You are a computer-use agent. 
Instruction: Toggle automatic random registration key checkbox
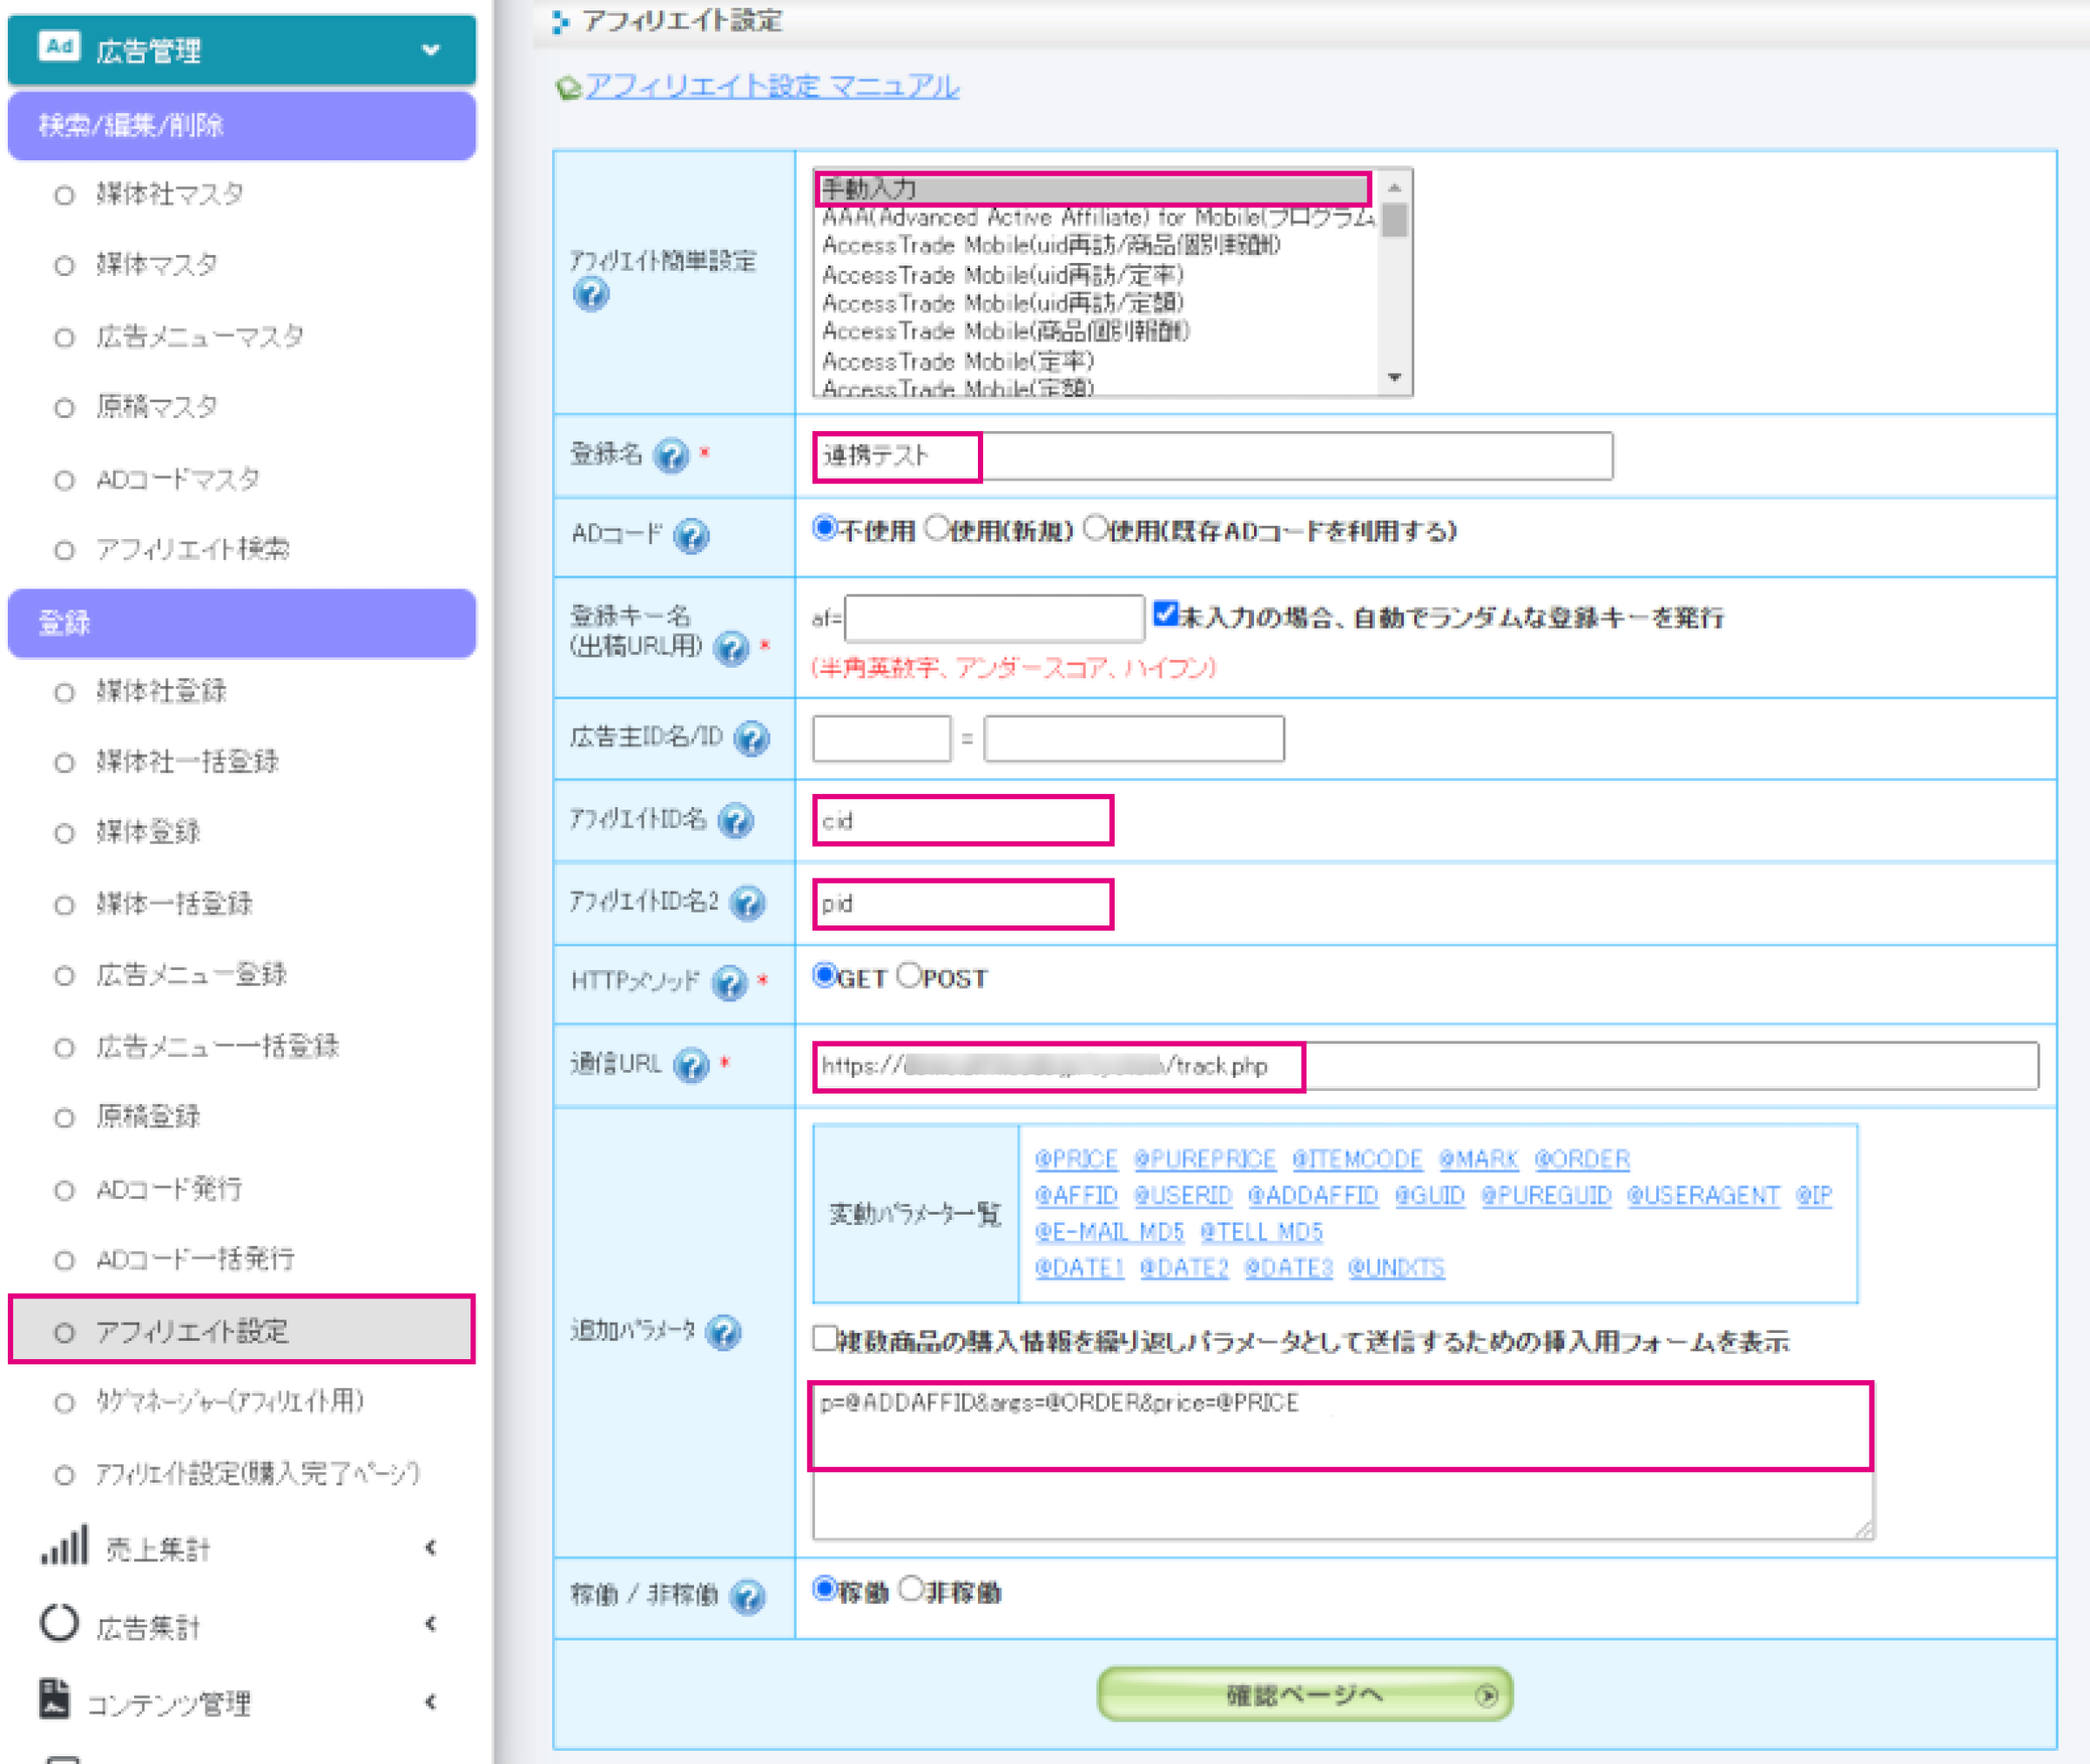1165,614
